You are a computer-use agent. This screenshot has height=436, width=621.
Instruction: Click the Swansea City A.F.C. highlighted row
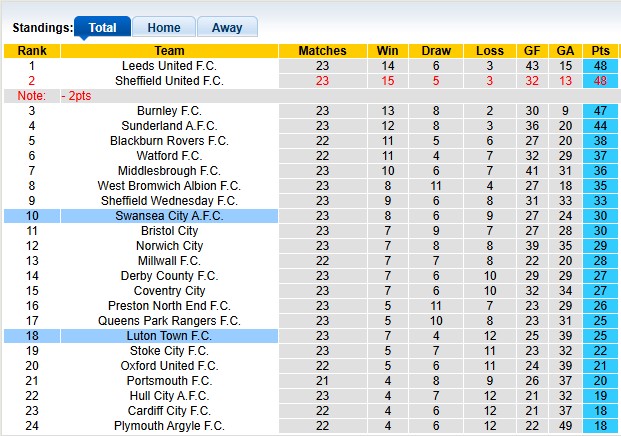170,216
